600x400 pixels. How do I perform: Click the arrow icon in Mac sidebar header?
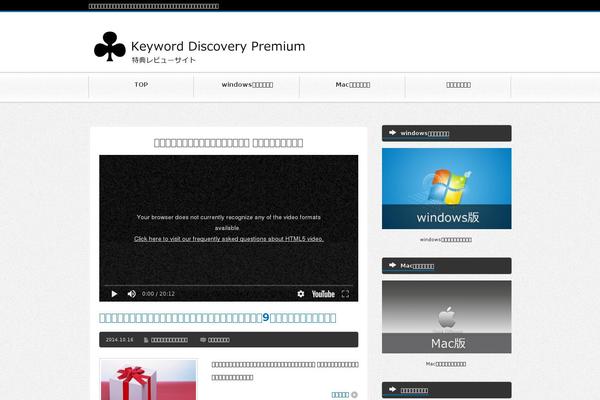coord(392,265)
